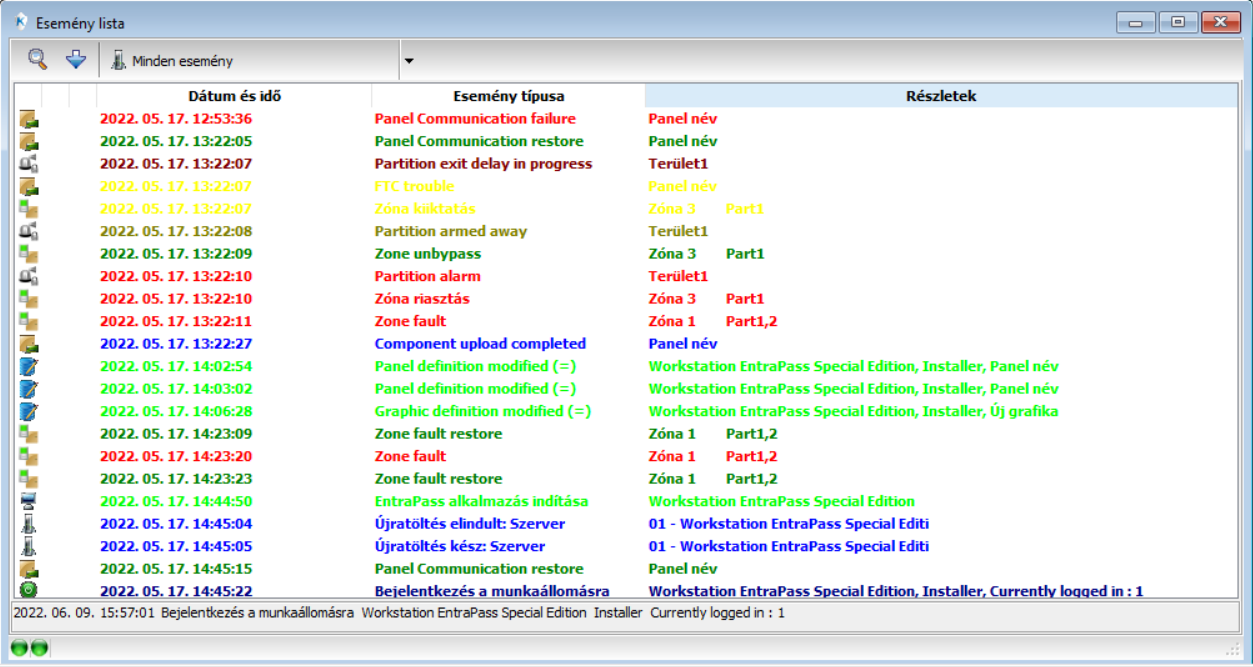
Task: Click the workstation icon beside EntraPass alkalmazás indítása
Action: pos(28,501)
